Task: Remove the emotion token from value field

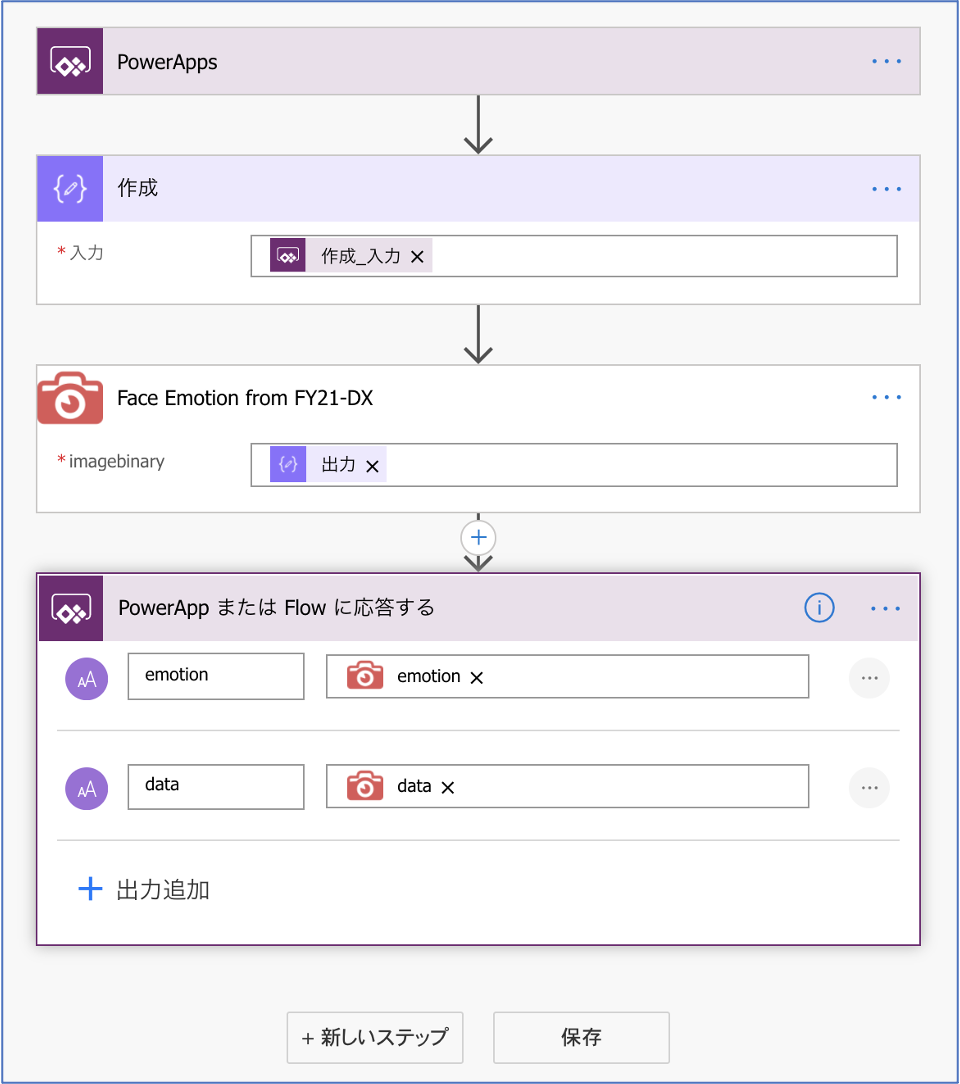Action: [477, 678]
